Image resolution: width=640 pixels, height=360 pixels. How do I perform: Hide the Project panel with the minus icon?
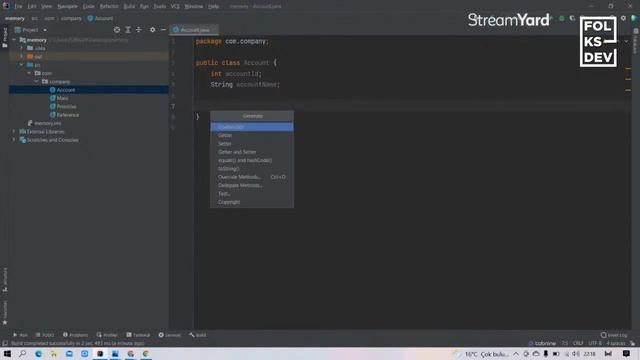pyautogui.click(x=163, y=30)
